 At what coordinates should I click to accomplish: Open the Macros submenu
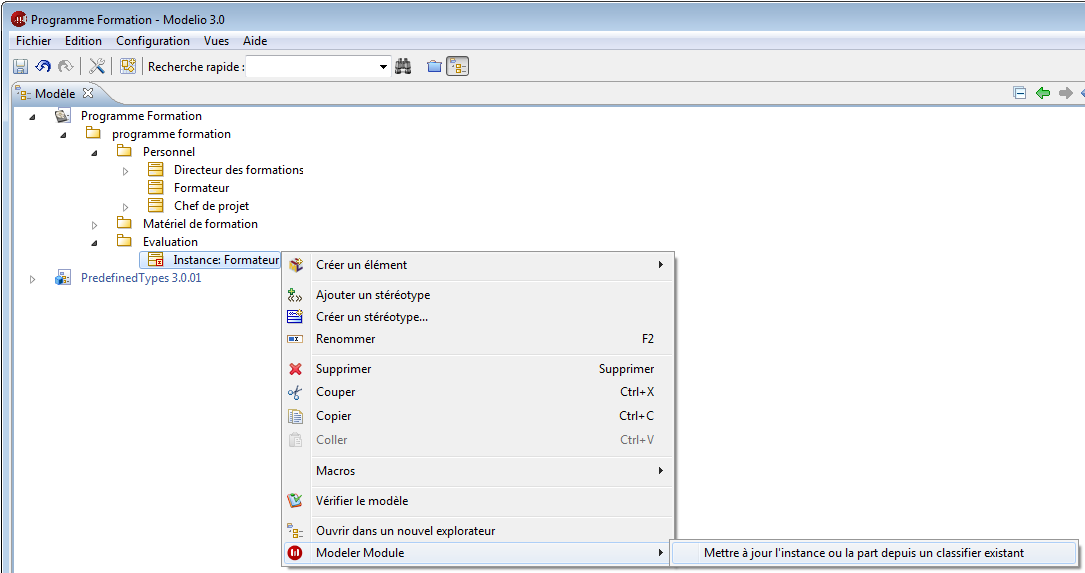pos(477,471)
